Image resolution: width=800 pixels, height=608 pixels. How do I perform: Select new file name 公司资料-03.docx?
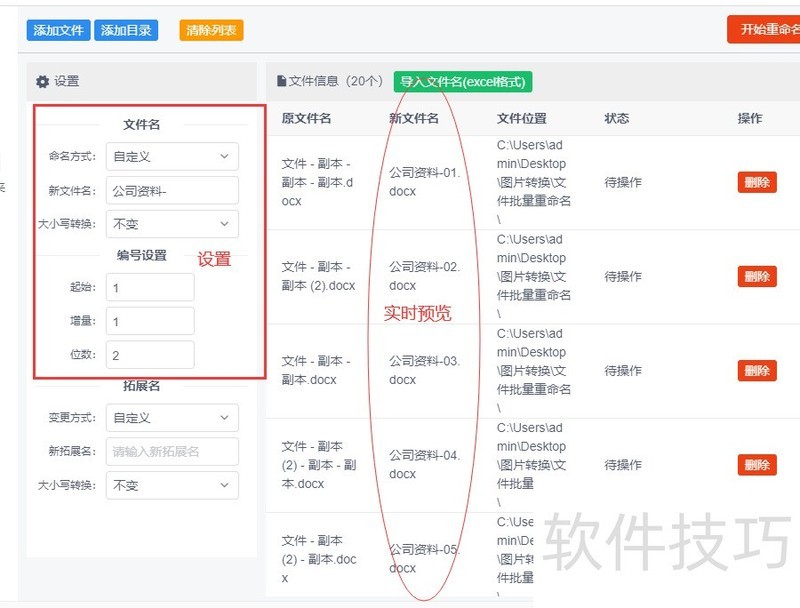point(424,370)
